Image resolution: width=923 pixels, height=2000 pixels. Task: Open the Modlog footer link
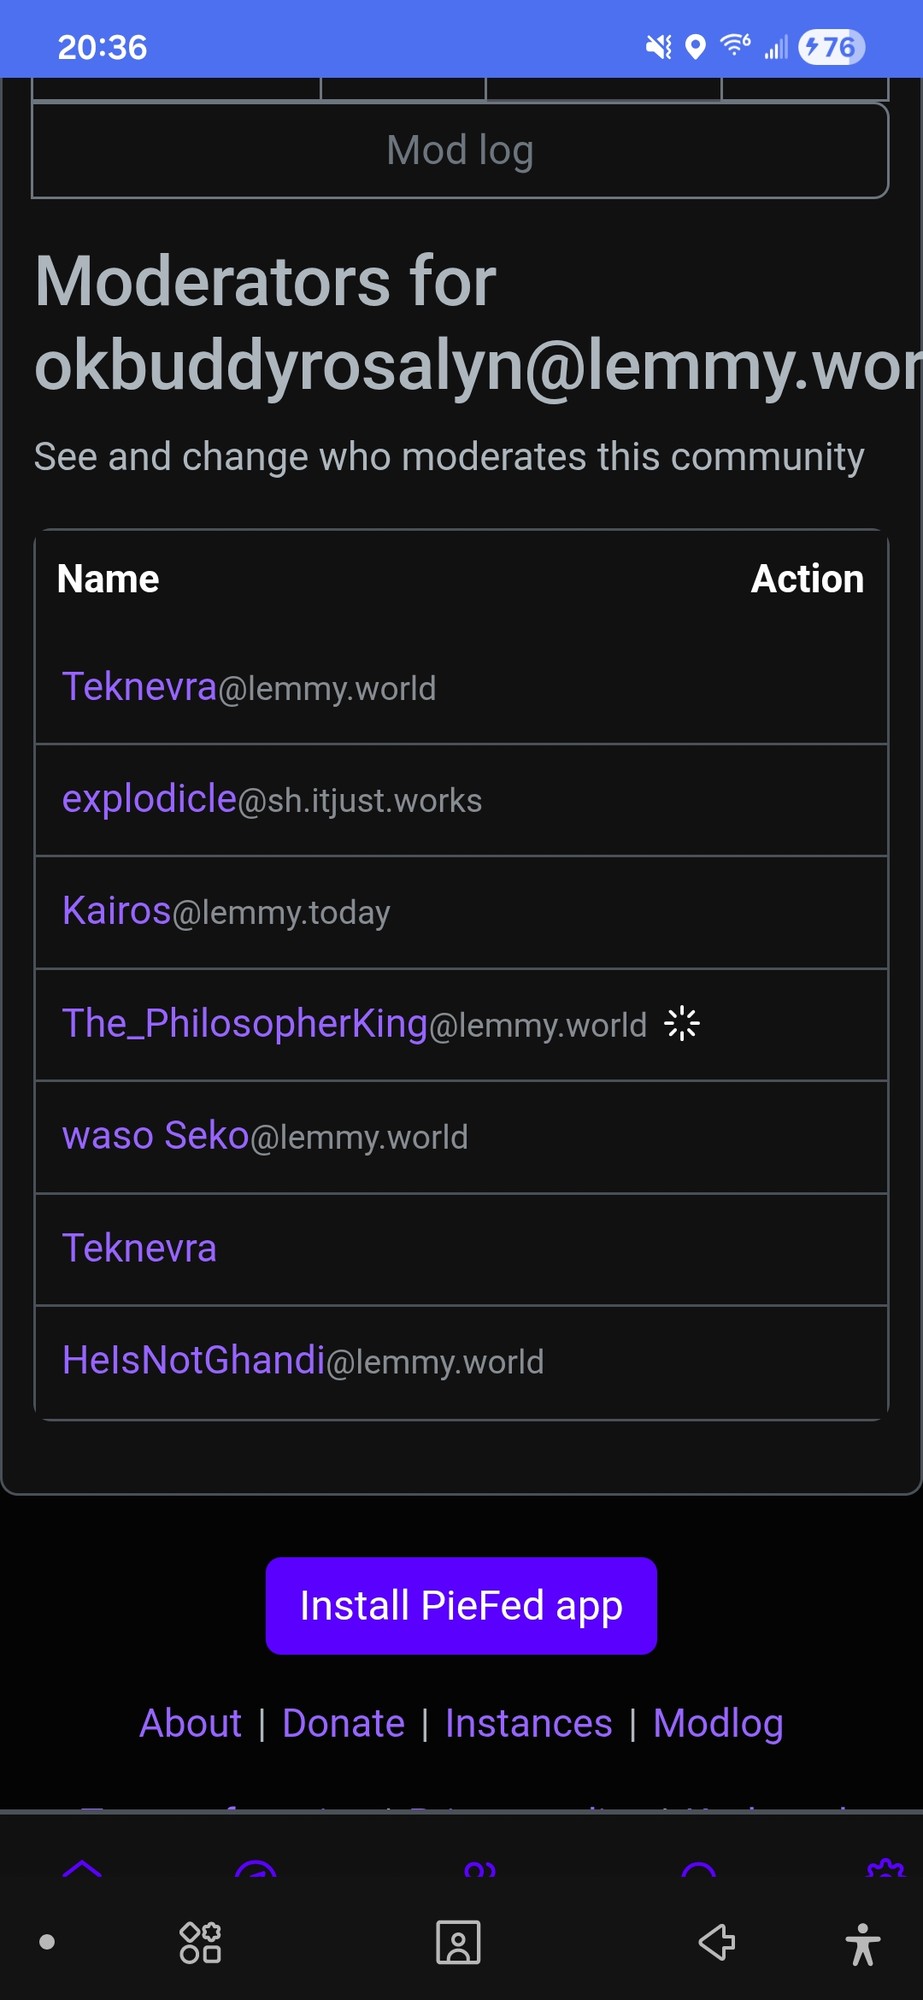[718, 1723]
